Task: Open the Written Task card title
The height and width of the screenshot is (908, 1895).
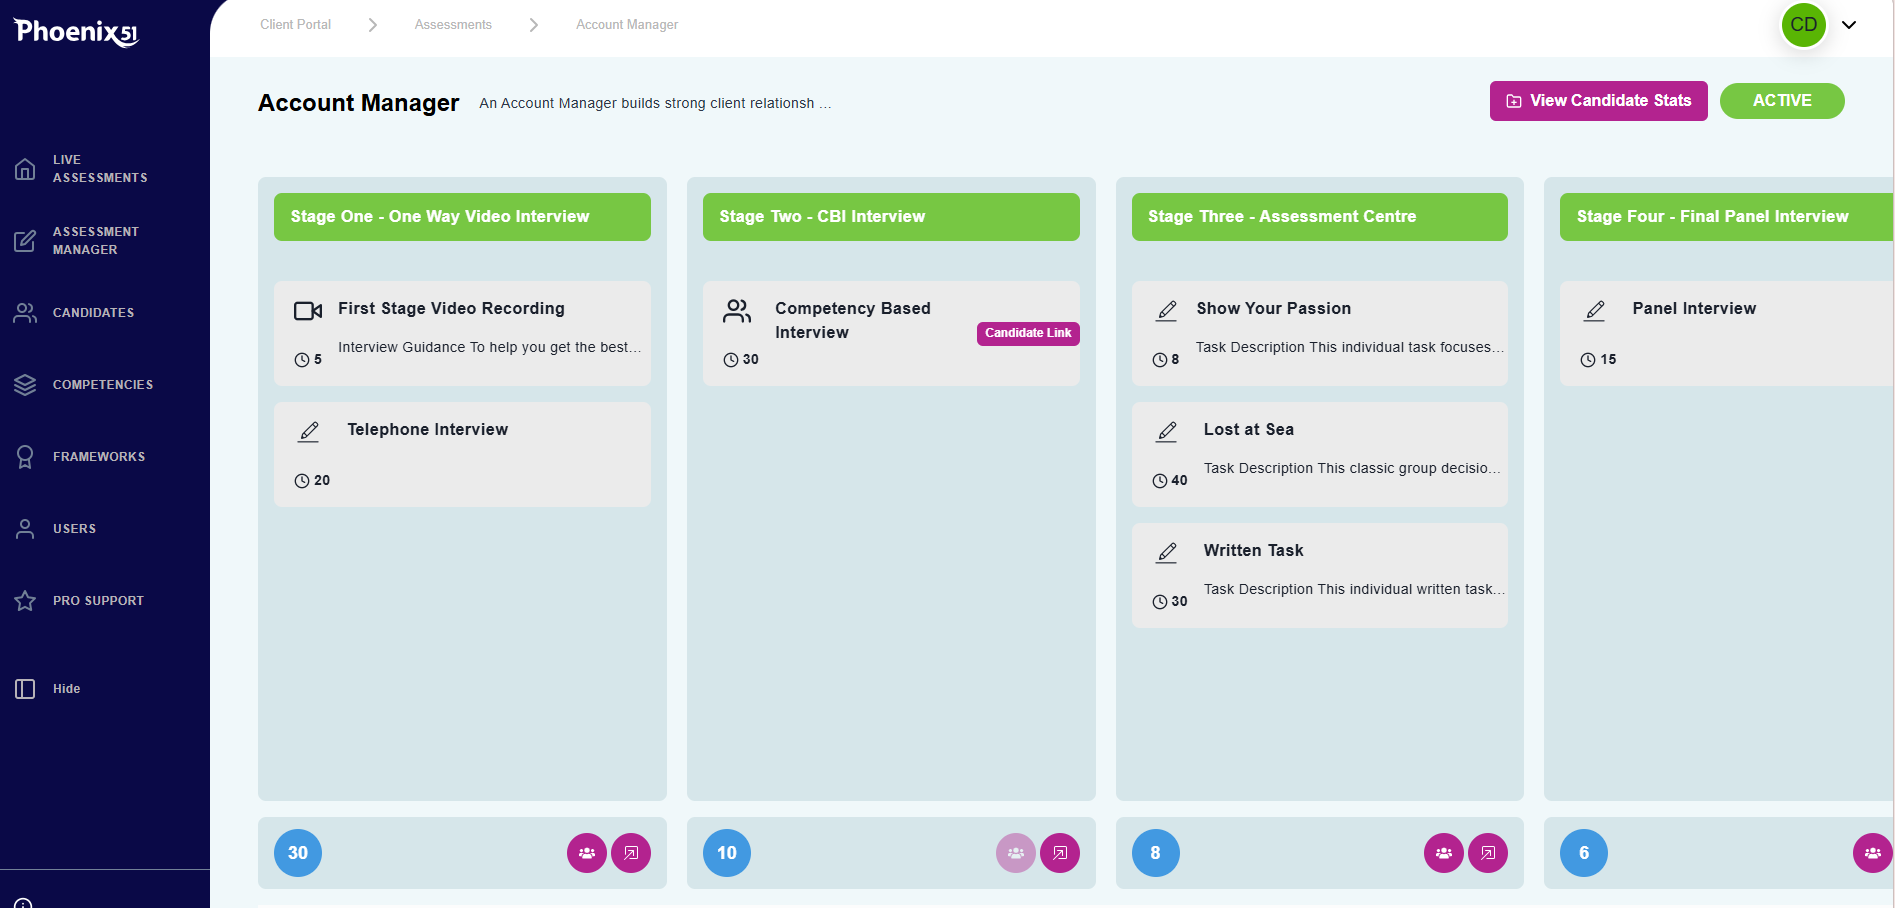Action: pos(1253,551)
